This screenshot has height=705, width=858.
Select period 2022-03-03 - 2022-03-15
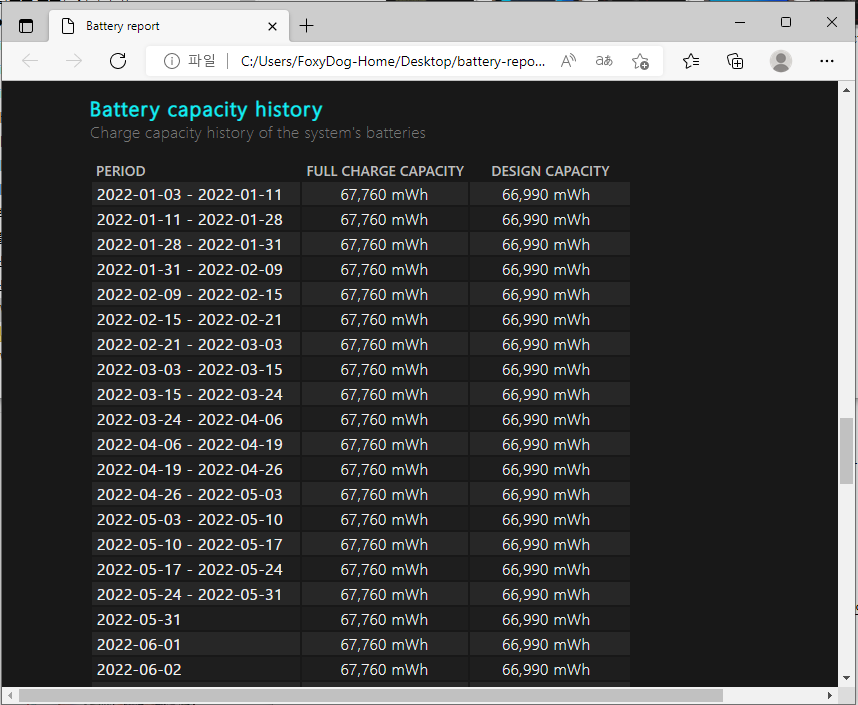(x=189, y=370)
